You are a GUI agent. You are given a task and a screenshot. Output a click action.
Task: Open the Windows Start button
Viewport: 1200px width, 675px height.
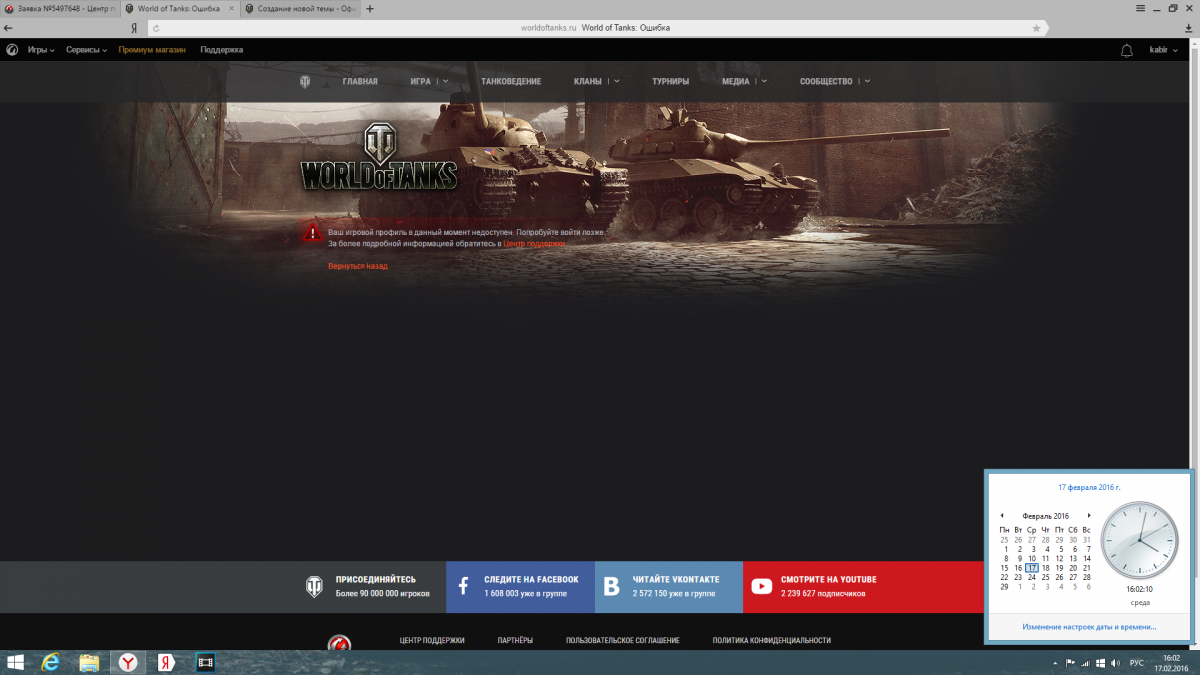tap(15, 662)
